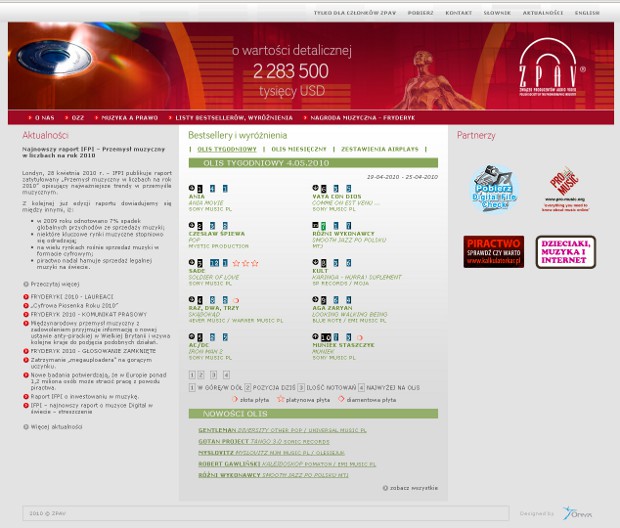This screenshot has height=528, width=620.
Task: Click the ZPAV logo in the header
Action: tap(551, 67)
